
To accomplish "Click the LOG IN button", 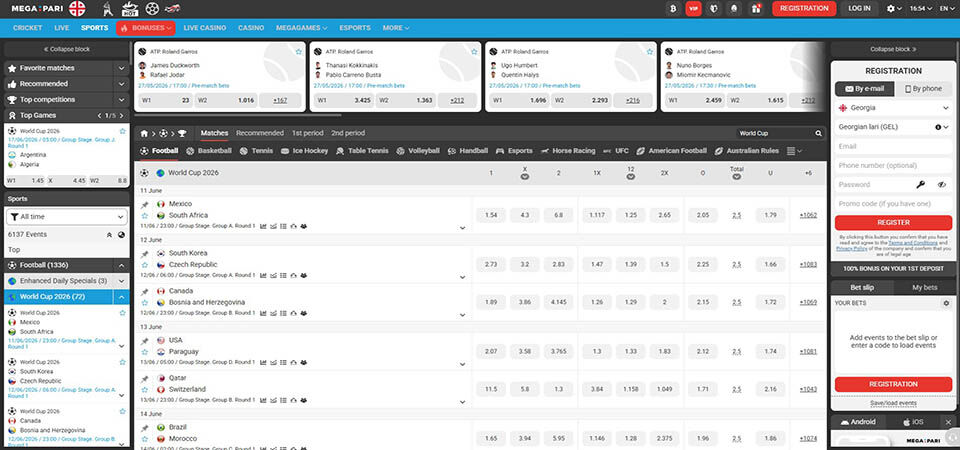I will click(x=859, y=9).
